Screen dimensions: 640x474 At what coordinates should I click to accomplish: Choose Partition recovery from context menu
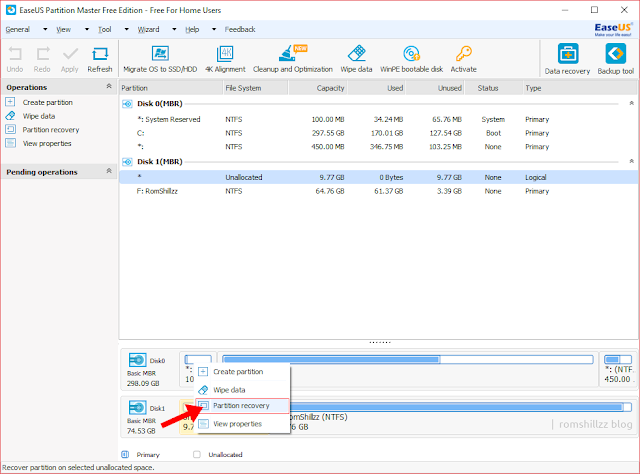242,406
